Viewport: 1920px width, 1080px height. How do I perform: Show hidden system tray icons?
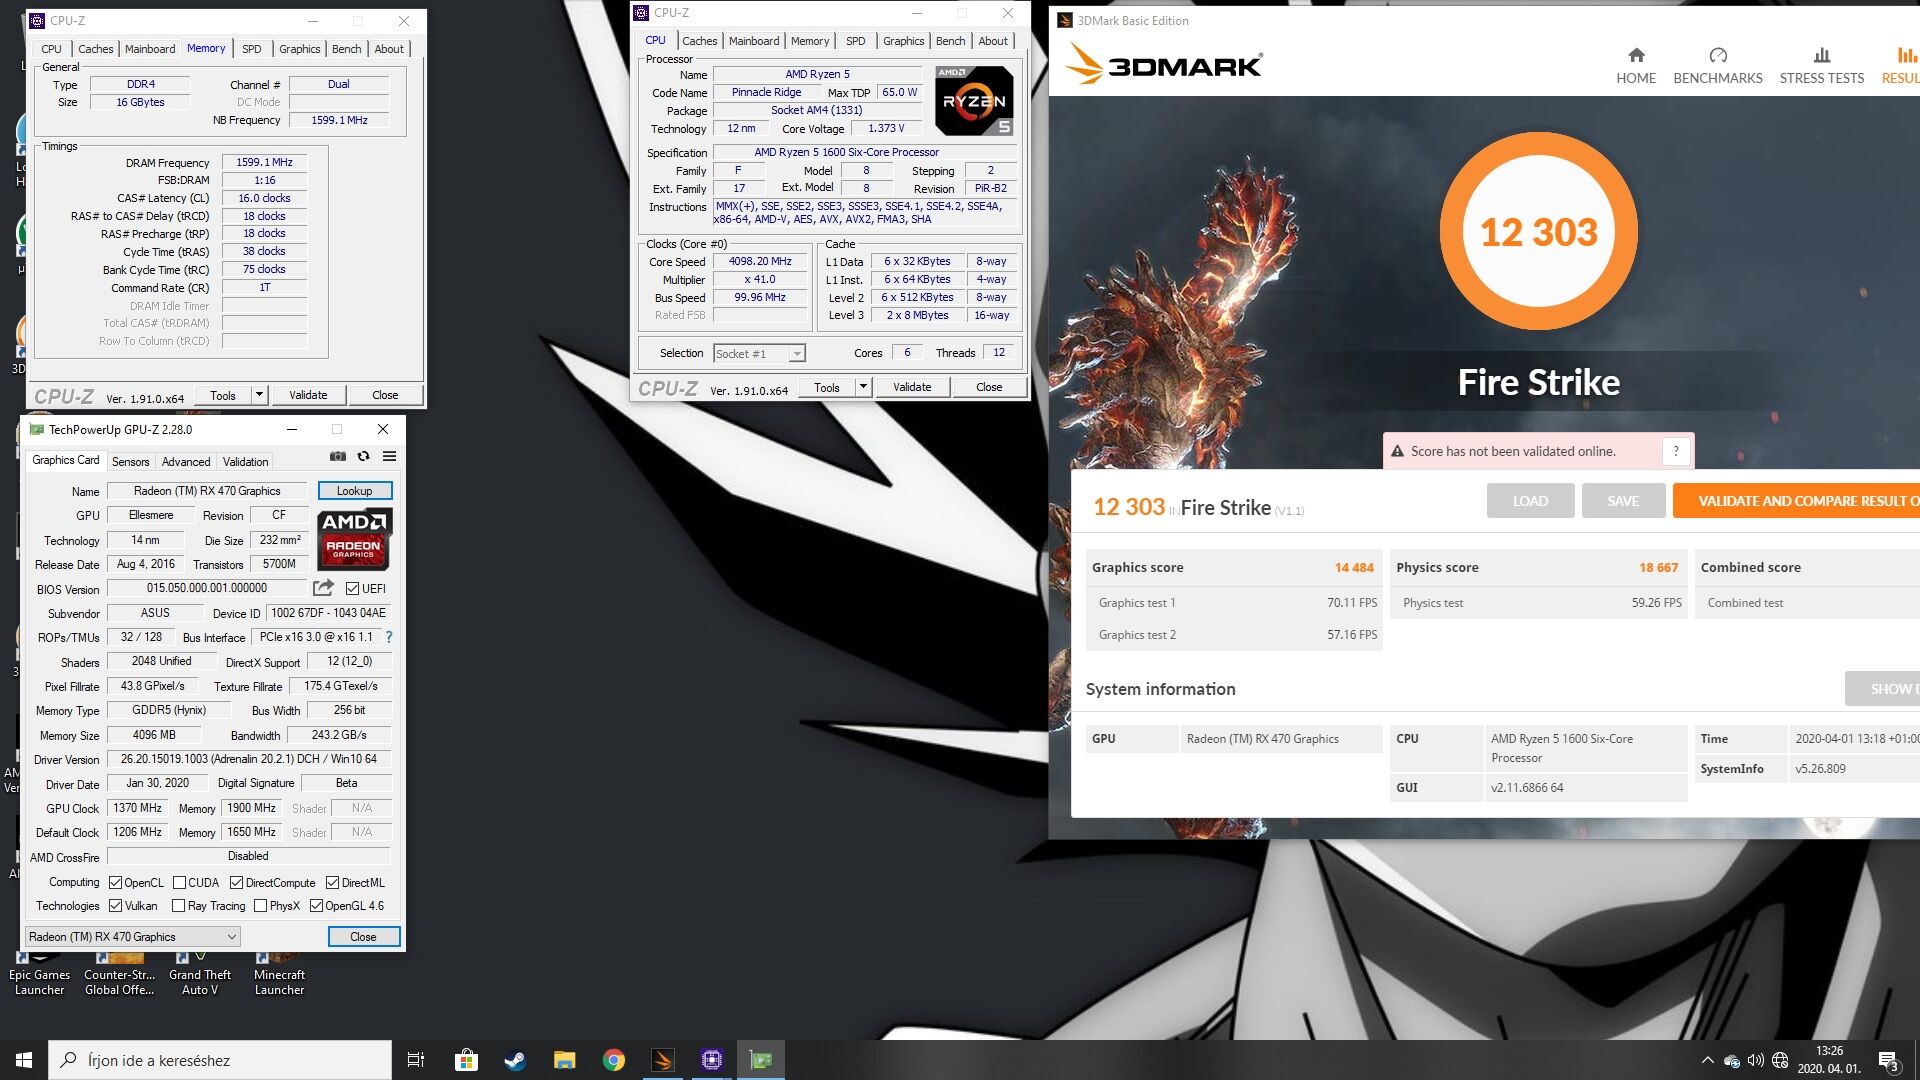point(1707,1060)
